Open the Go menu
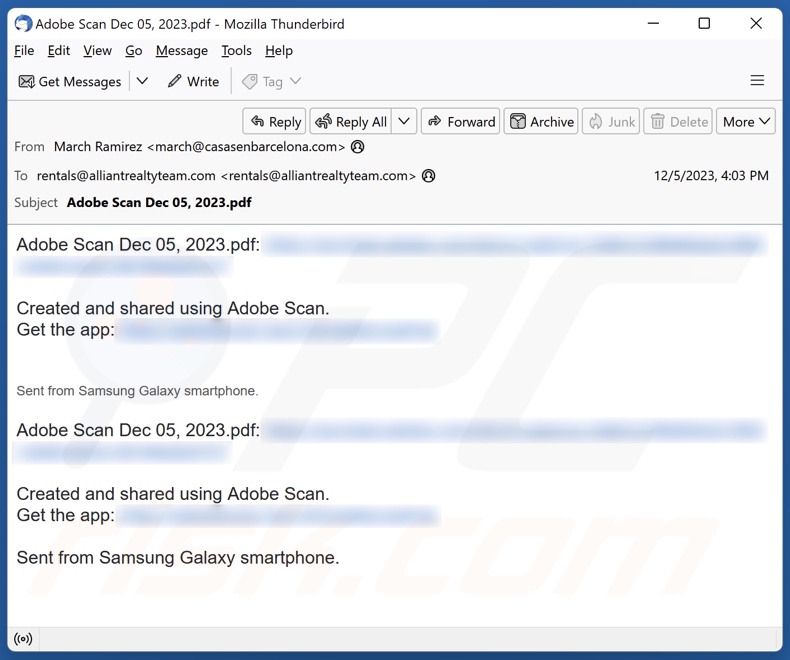The image size is (790, 660). click(x=134, y=51)
